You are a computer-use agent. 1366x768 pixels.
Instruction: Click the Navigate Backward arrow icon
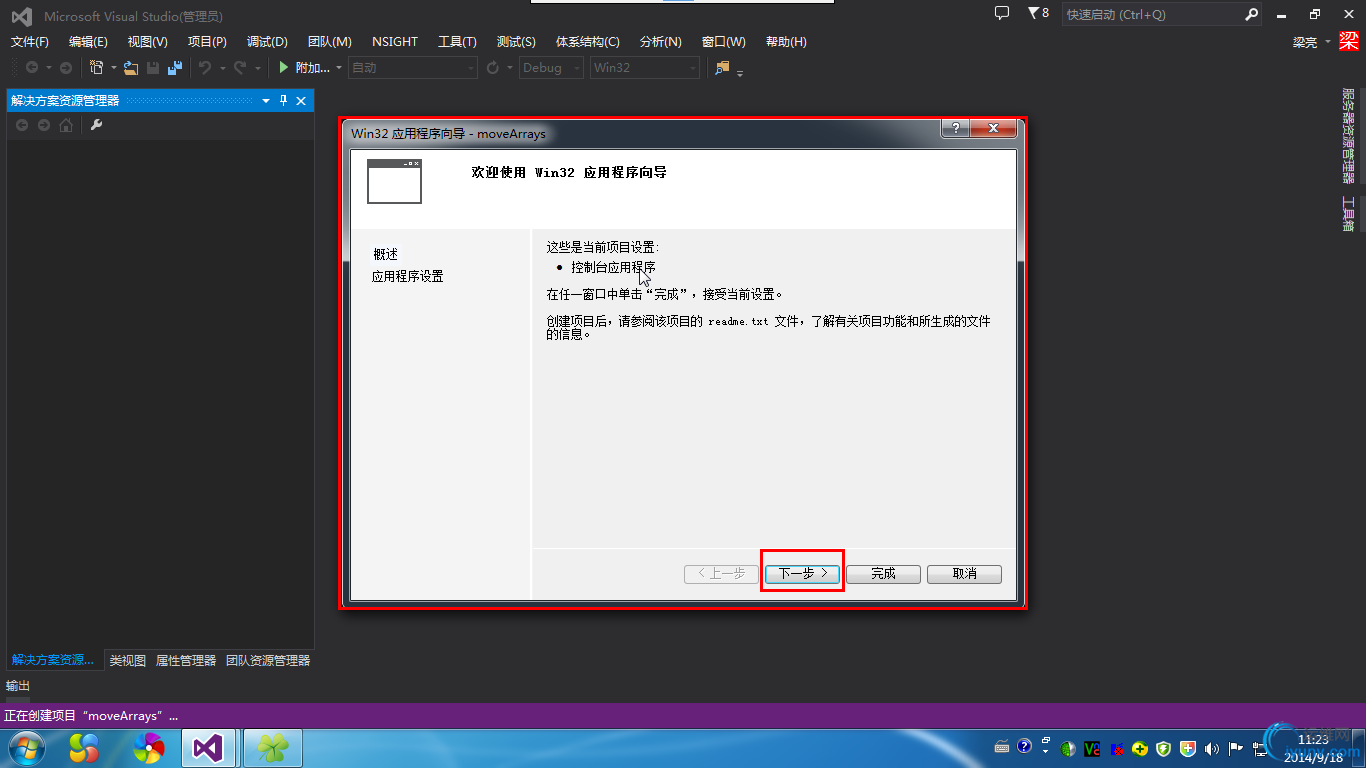coord(32,66)
